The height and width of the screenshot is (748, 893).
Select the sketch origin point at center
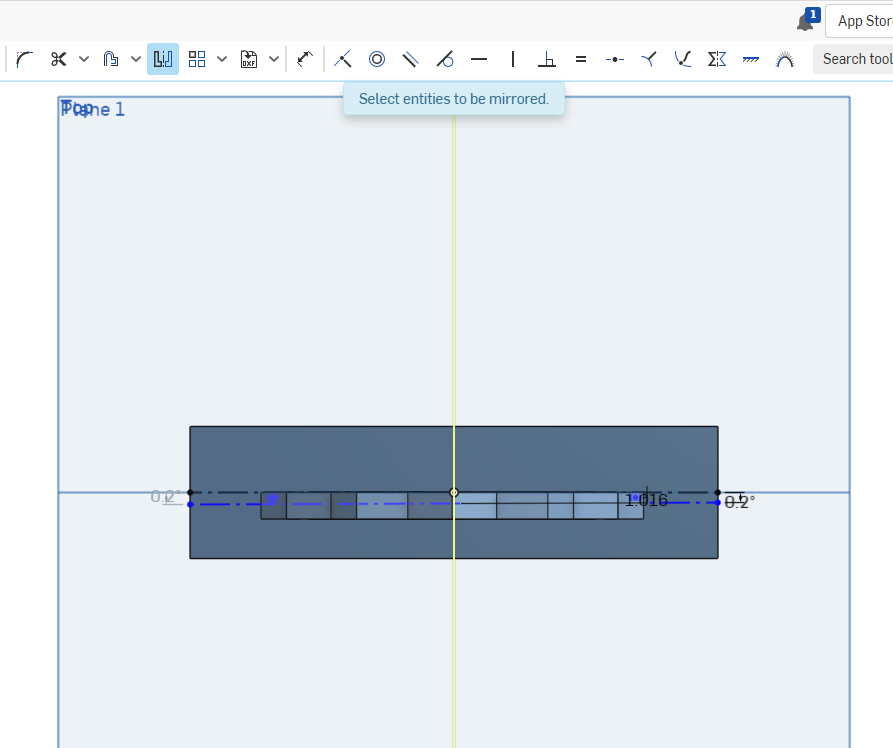pyautogui.click(x=454, y=492)
